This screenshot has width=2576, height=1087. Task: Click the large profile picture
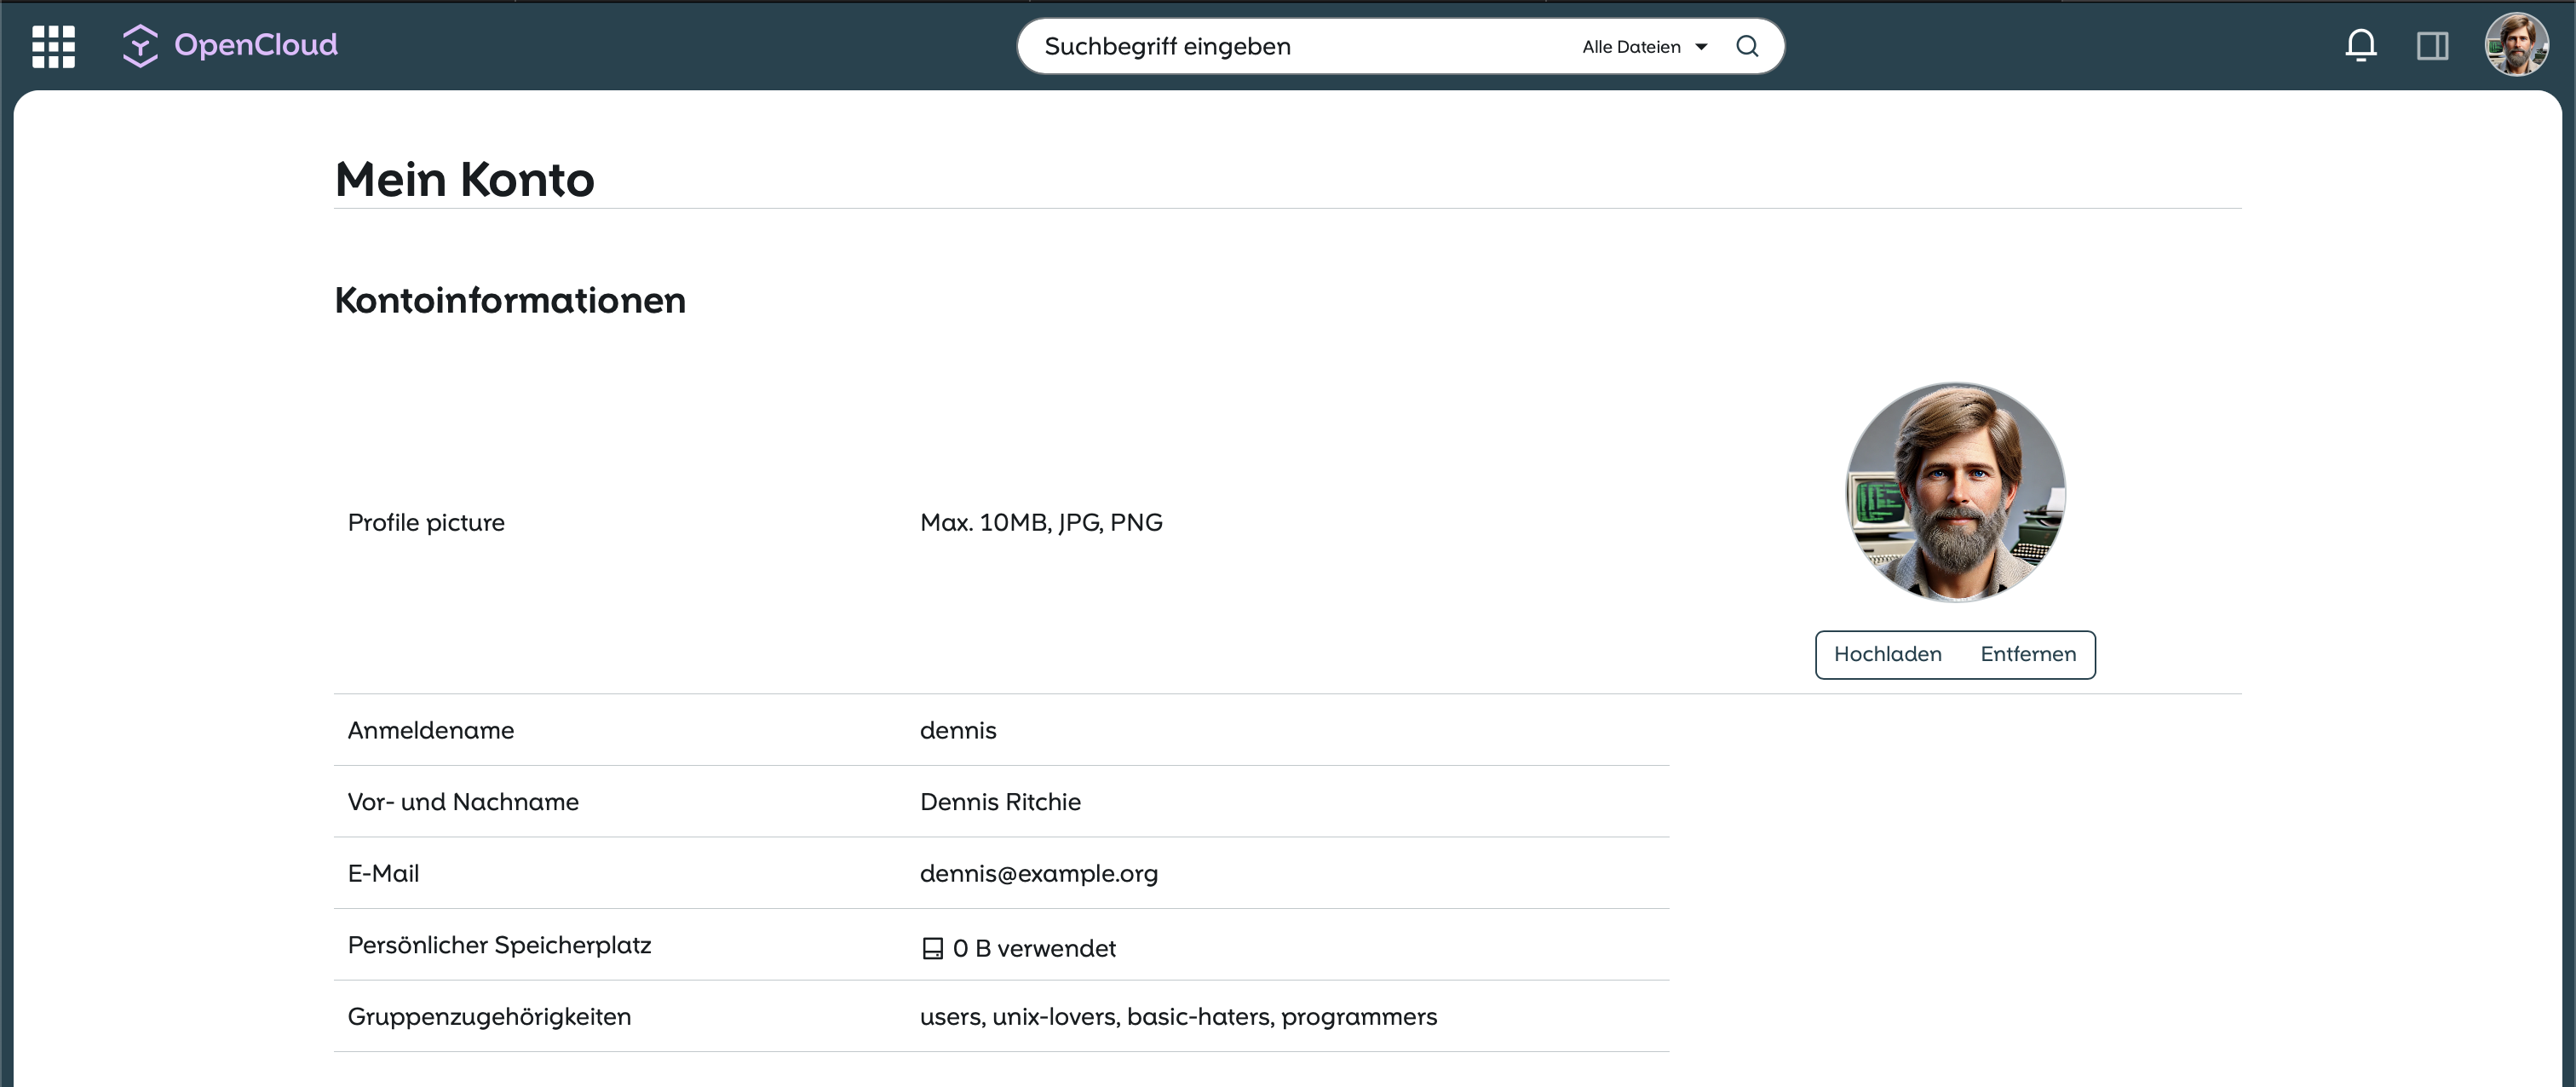point(1955,492)
